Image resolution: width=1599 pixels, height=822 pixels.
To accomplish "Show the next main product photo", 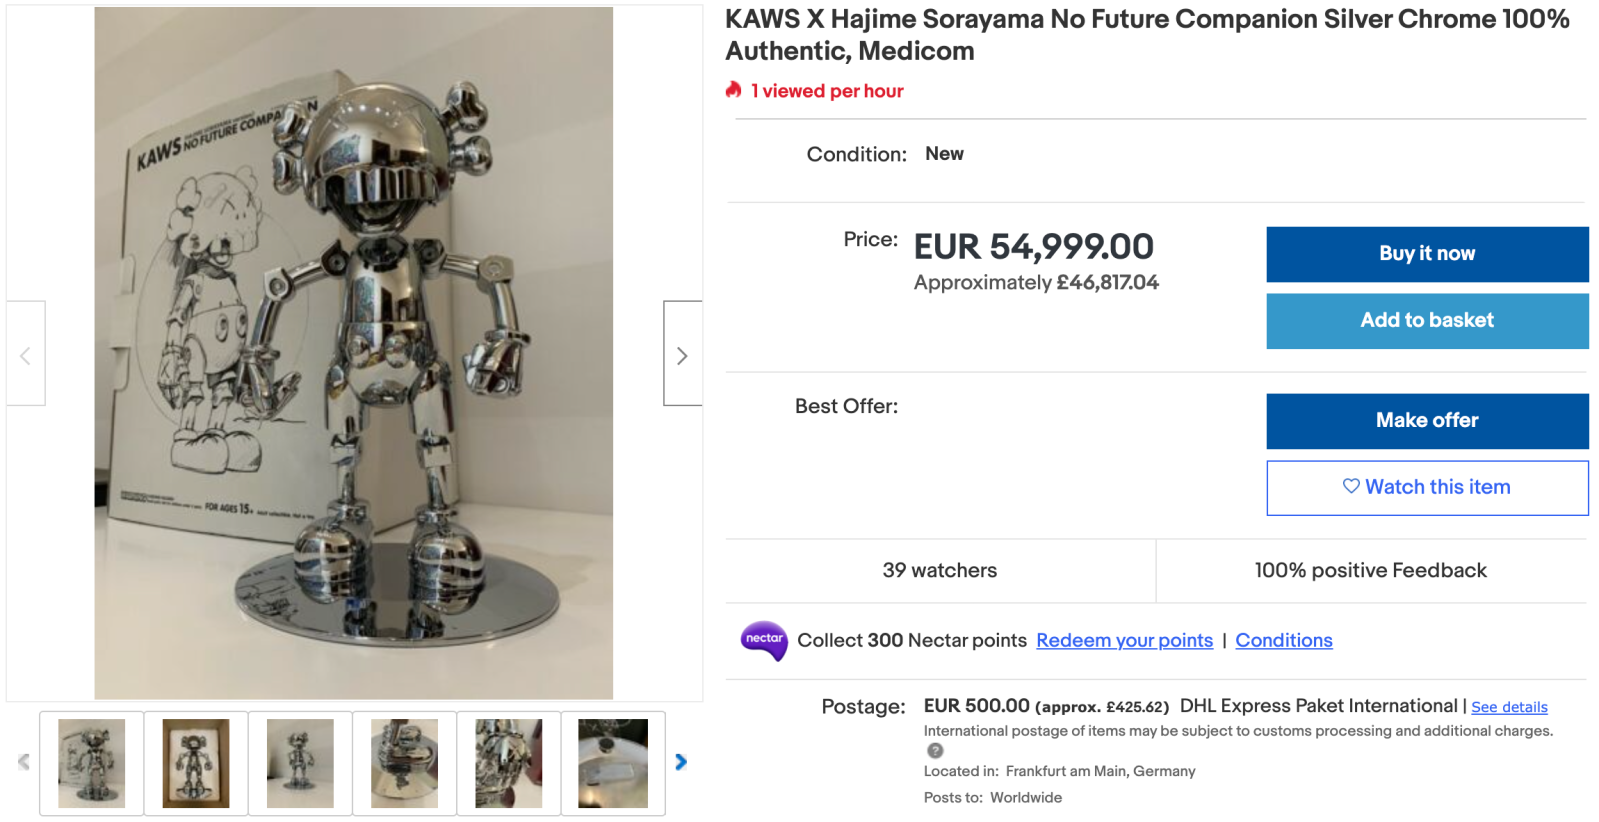I will tap(682, 355).
